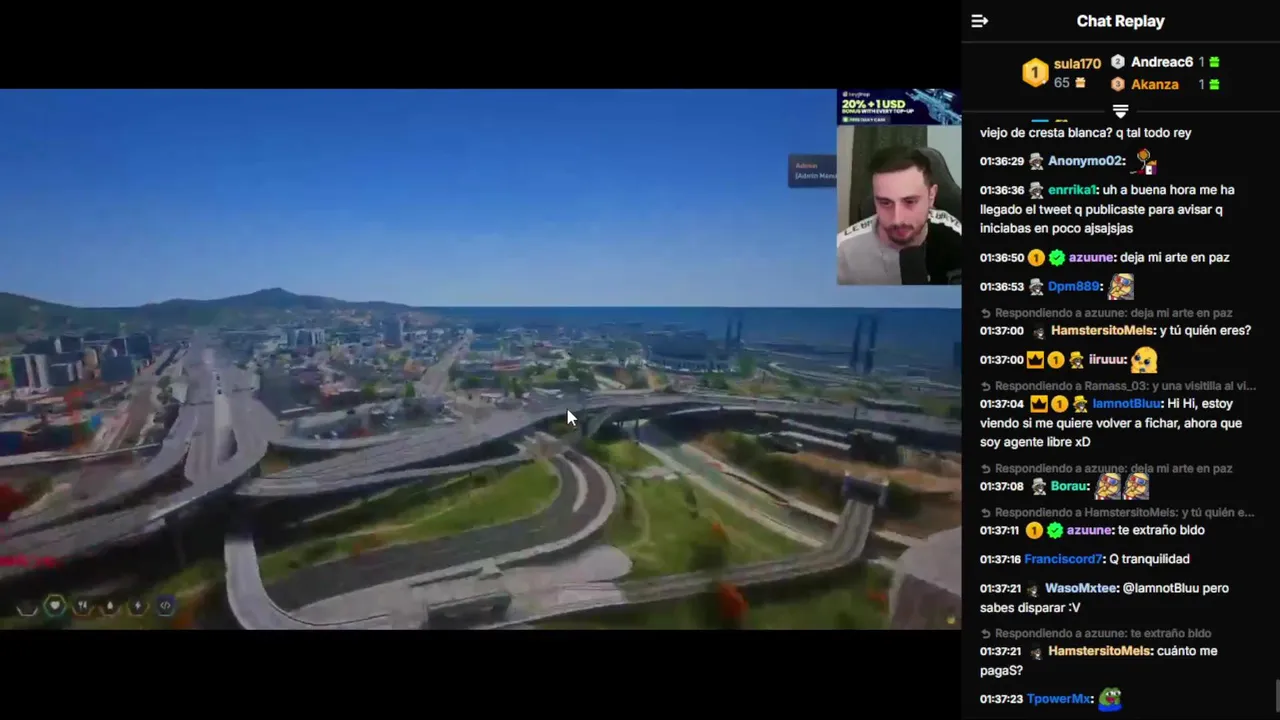Click the Chat Replay header title
The image size is (1280, 720).
1120,21
